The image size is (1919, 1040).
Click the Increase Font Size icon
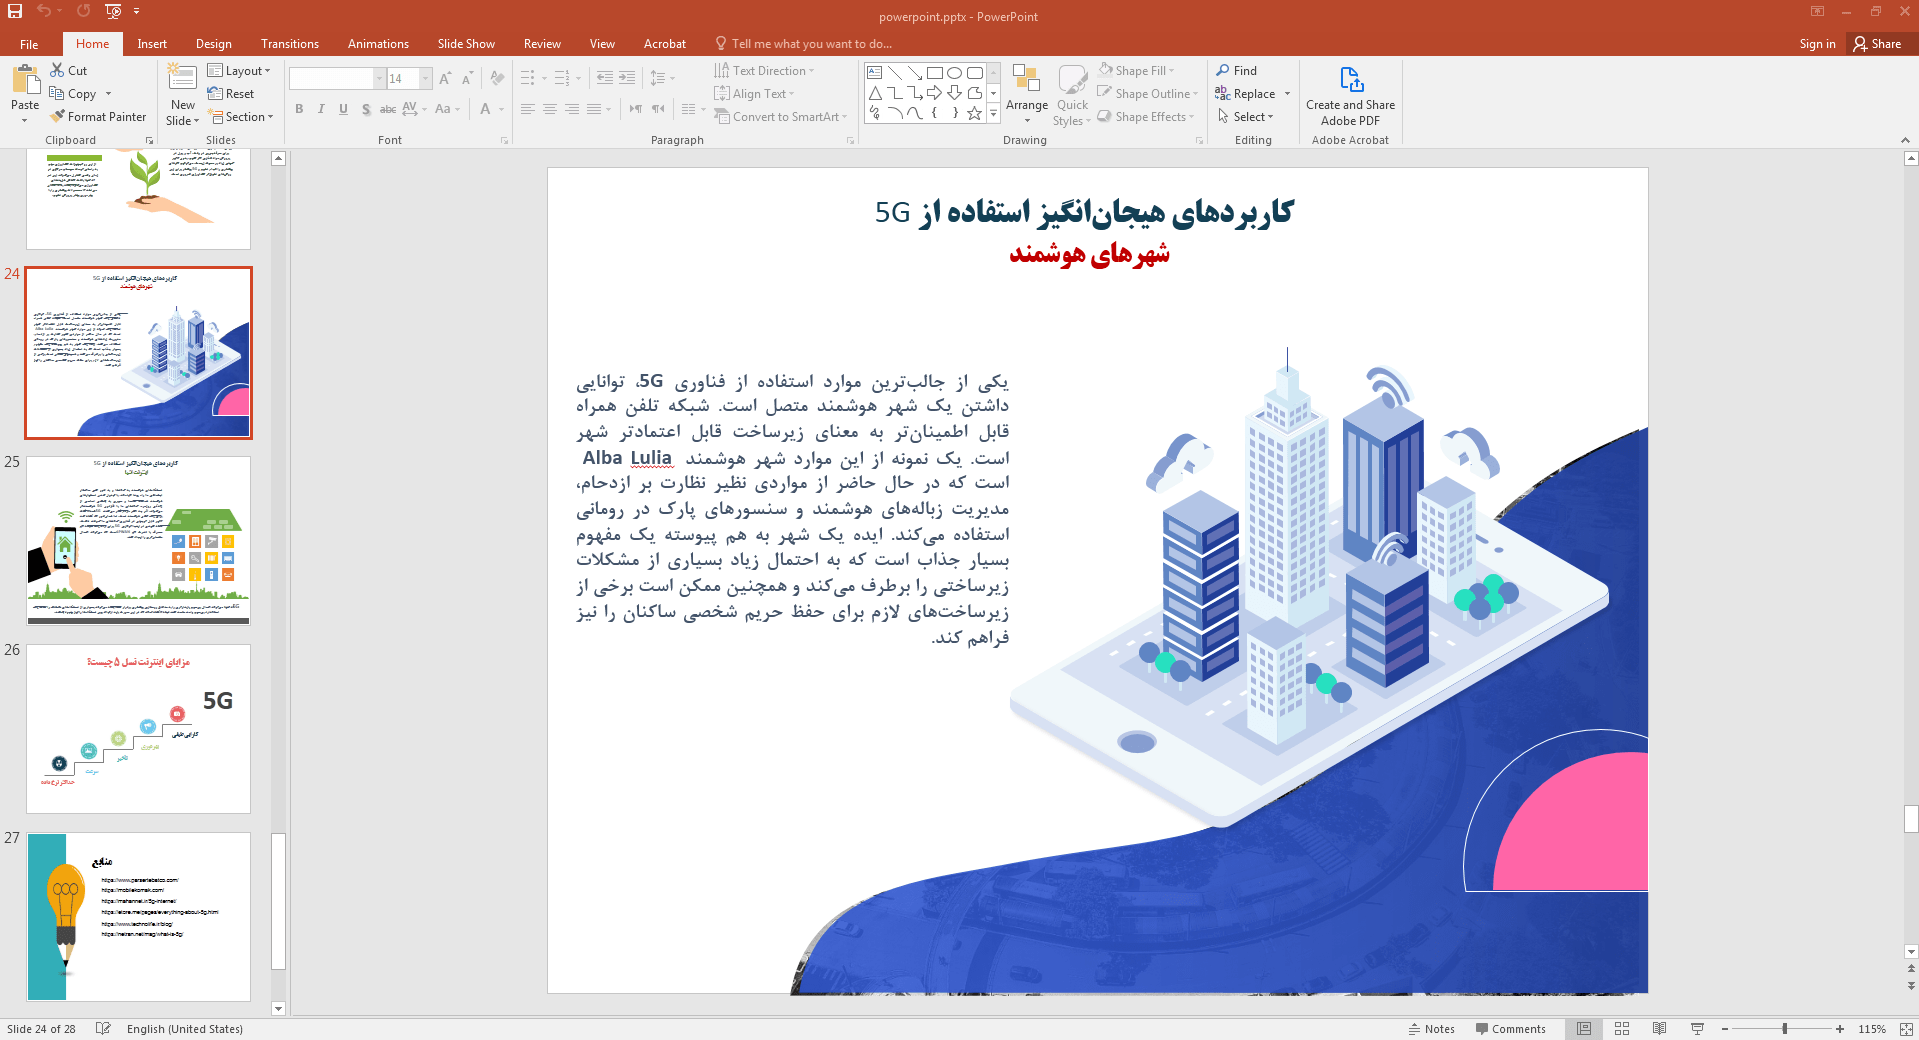(445, 78)
